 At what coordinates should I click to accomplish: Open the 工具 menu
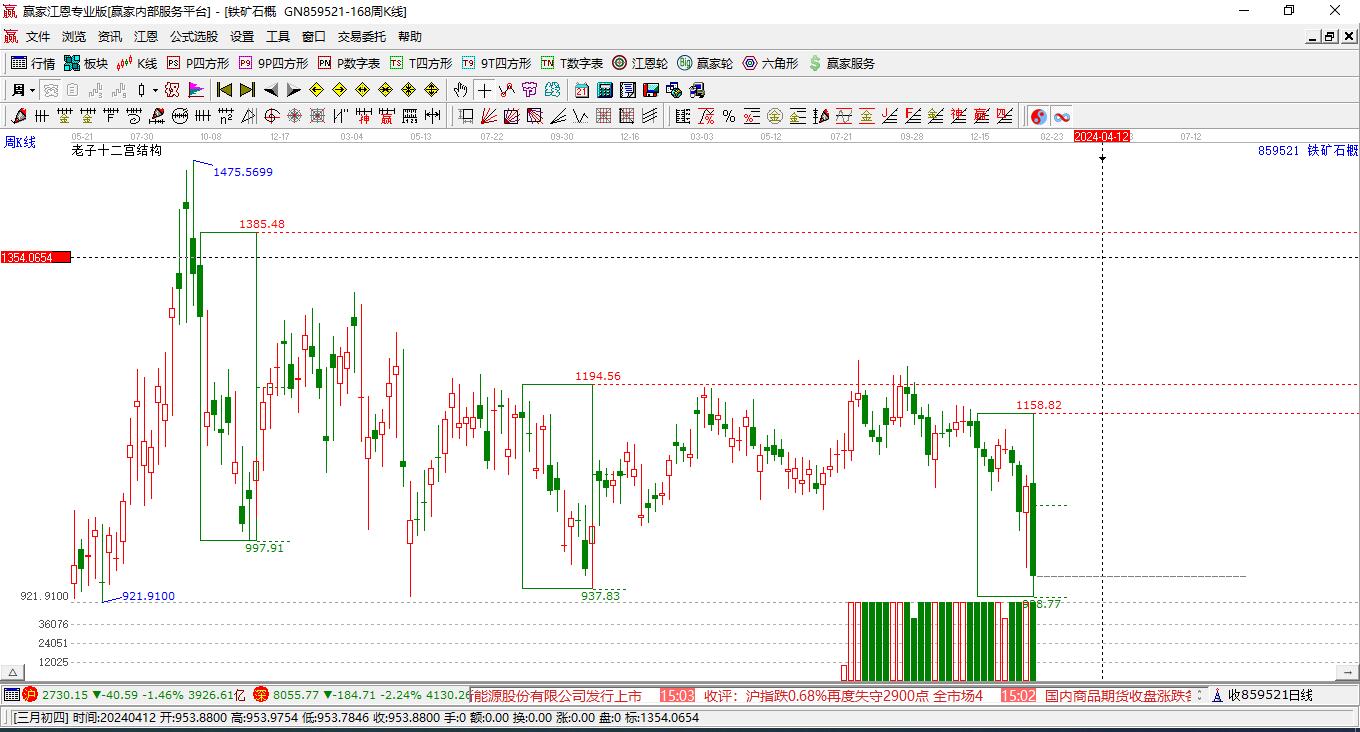pyautogui.click(x=278, y=36)
